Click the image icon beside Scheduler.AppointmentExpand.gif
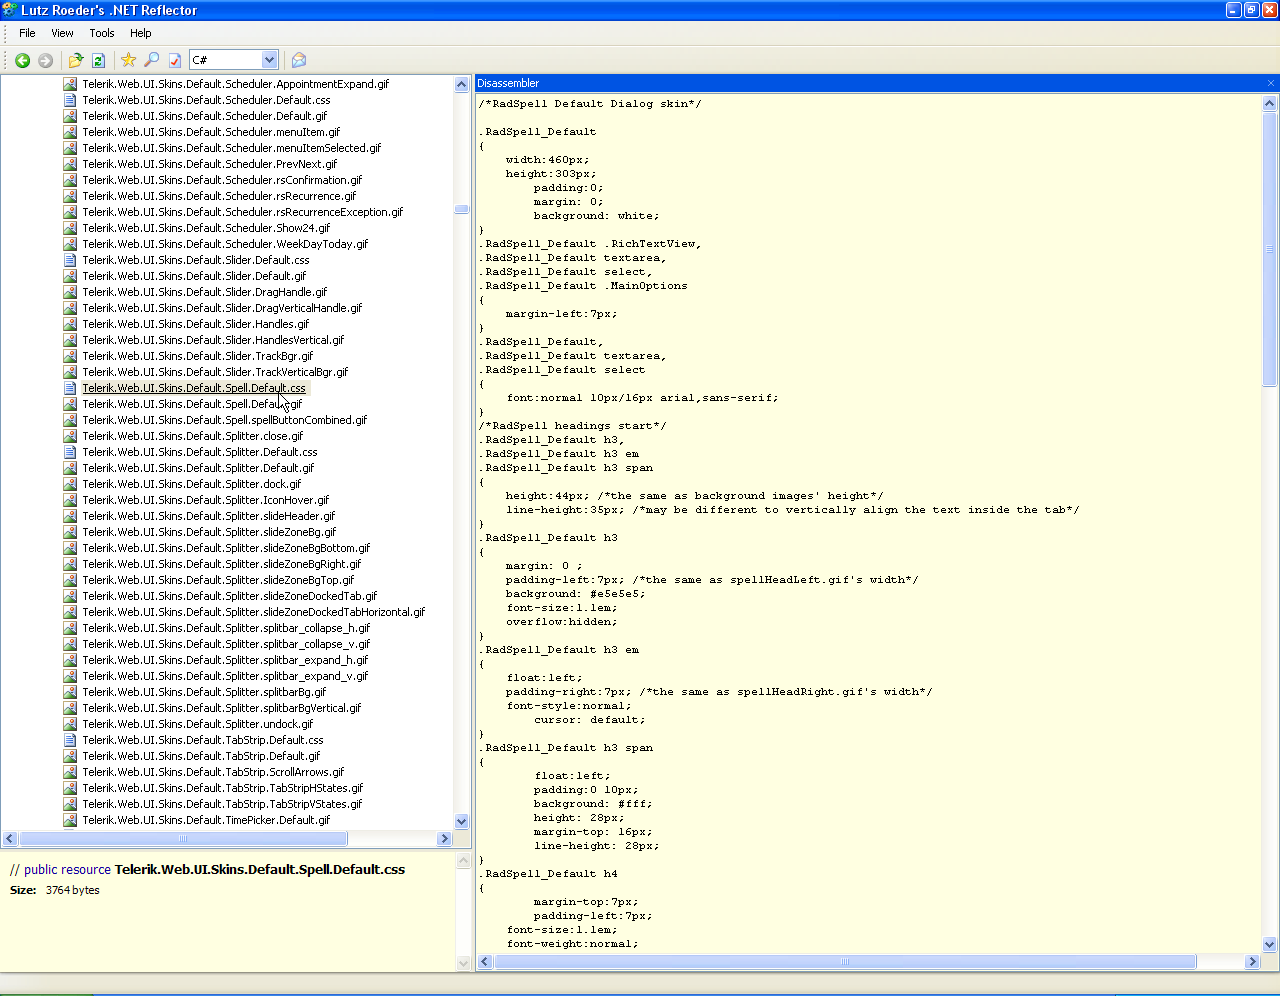Image resolution: width=1280 pixels, height=996 pixels. (70, 84)
